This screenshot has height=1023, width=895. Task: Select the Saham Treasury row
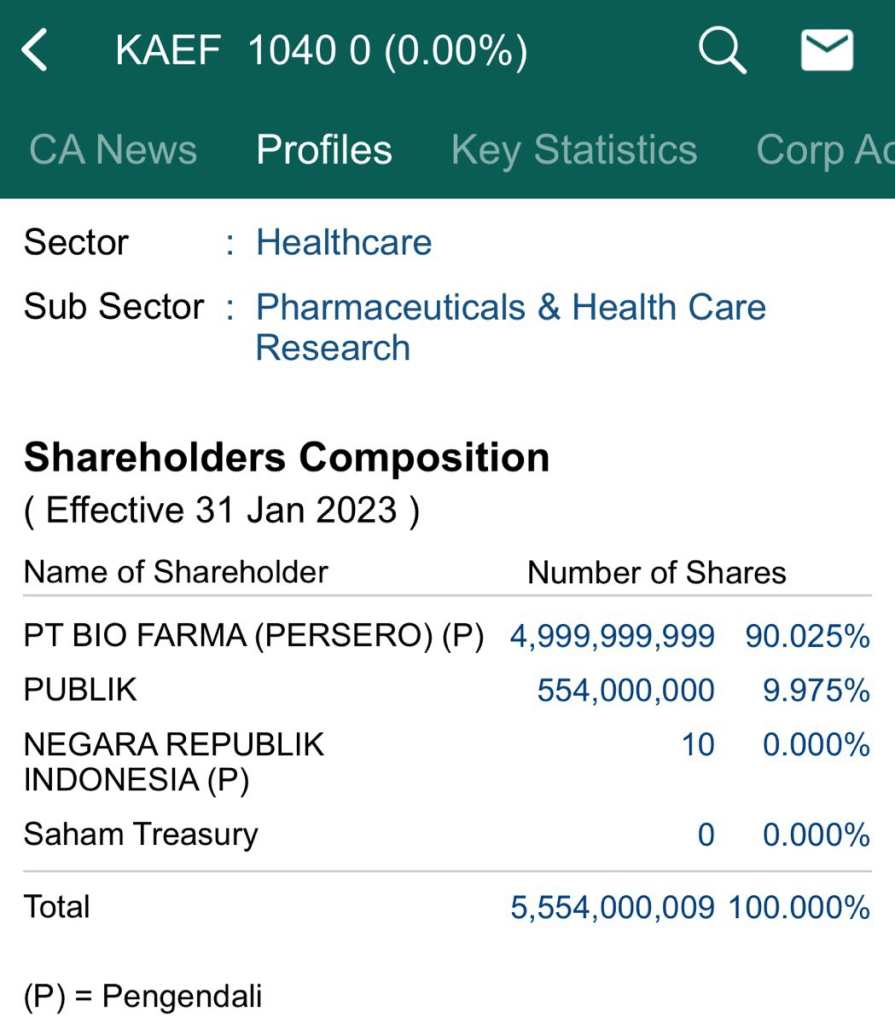coord(141,834)
